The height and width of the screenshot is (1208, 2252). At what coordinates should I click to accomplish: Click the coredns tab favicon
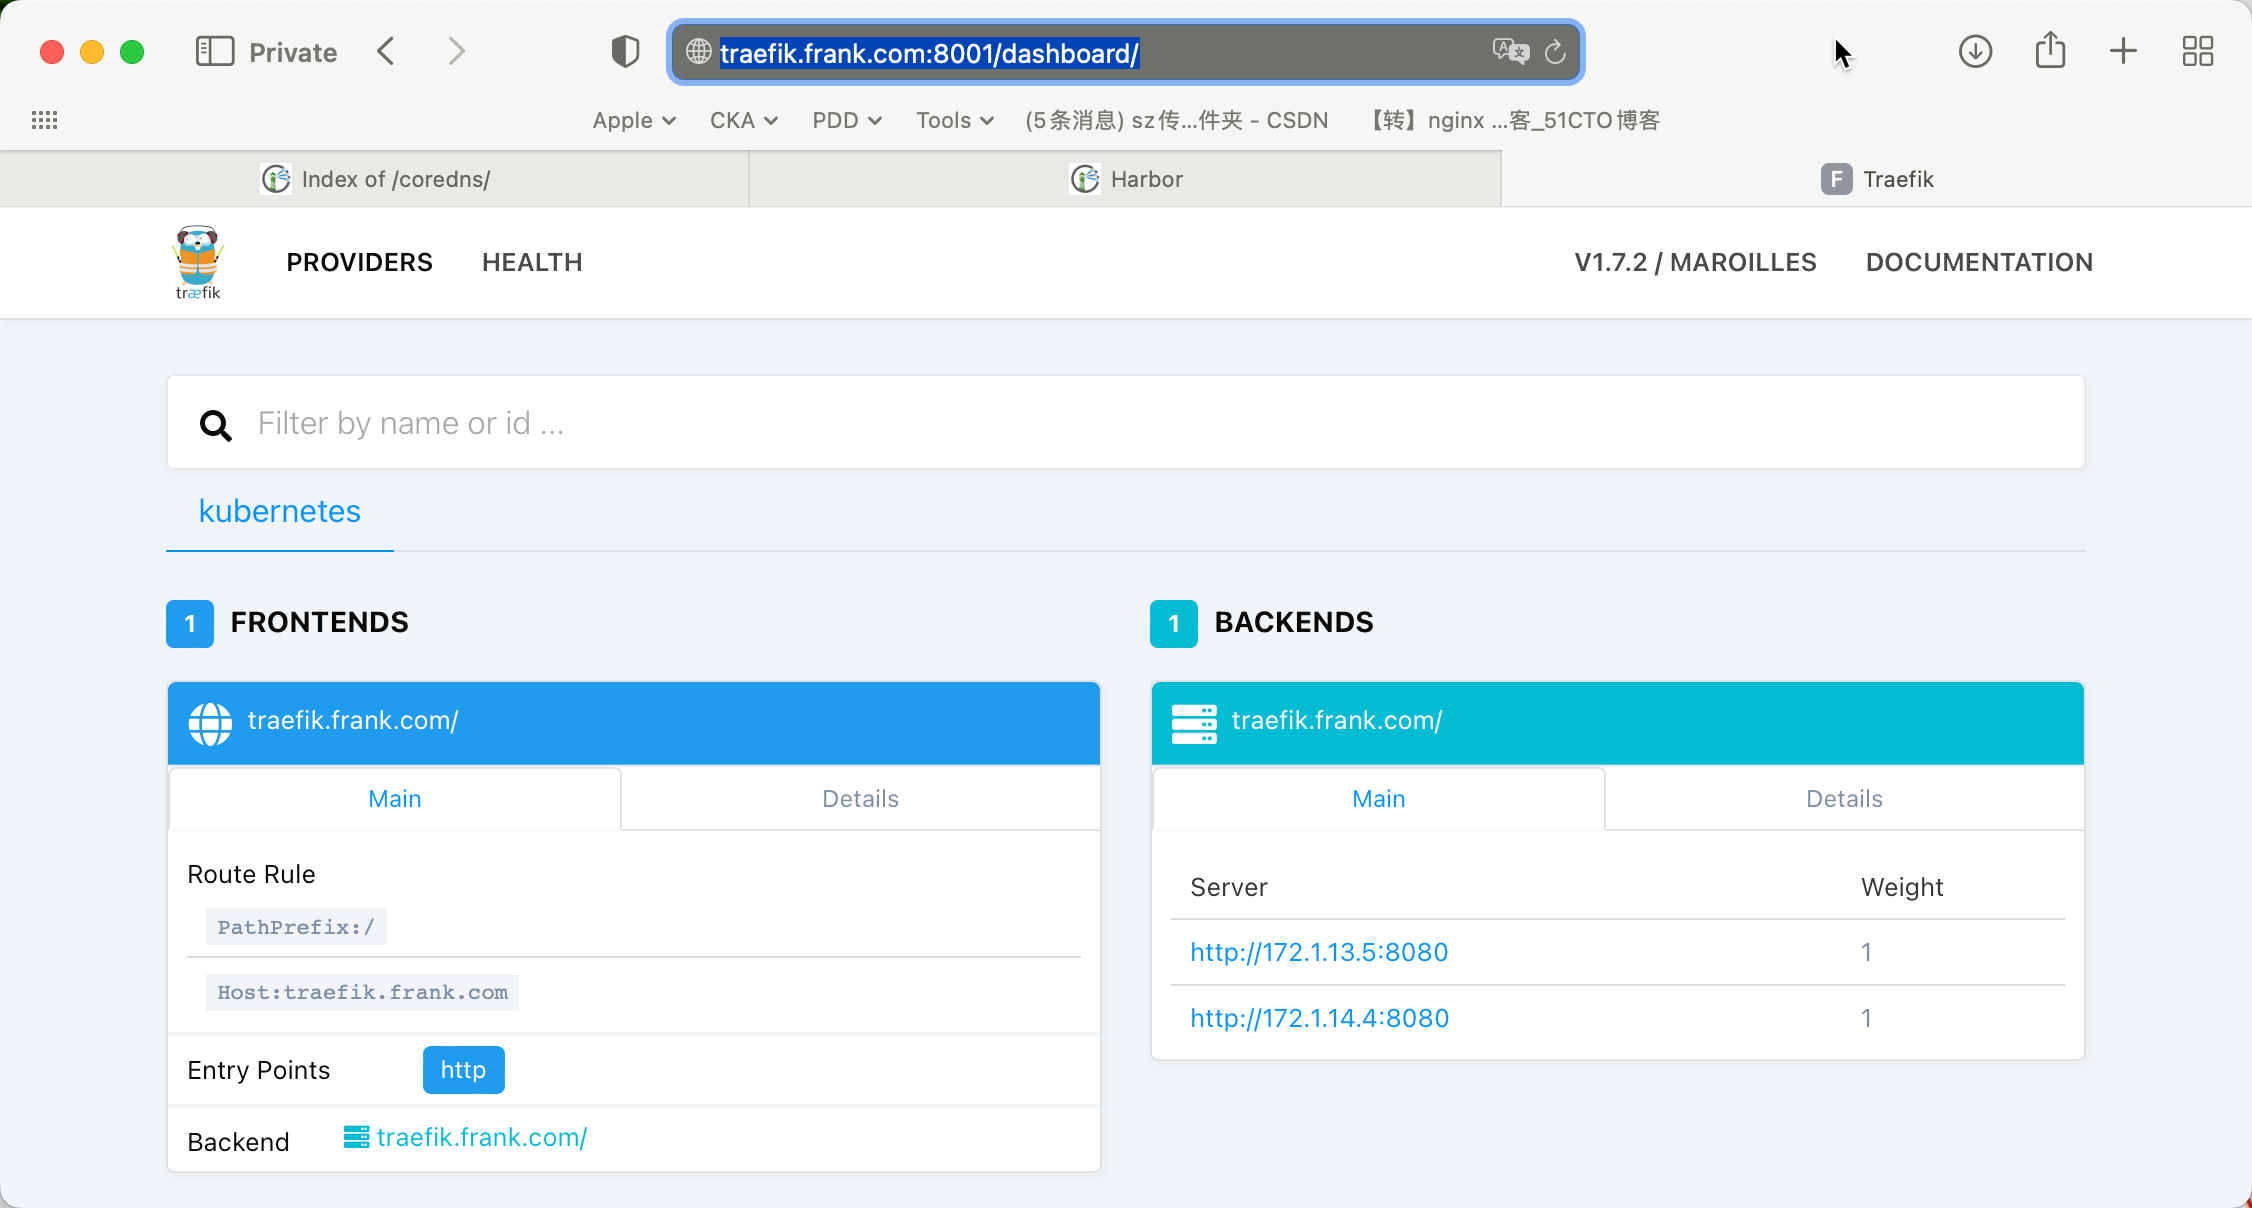pyautogui.click(x=276, y=179)
